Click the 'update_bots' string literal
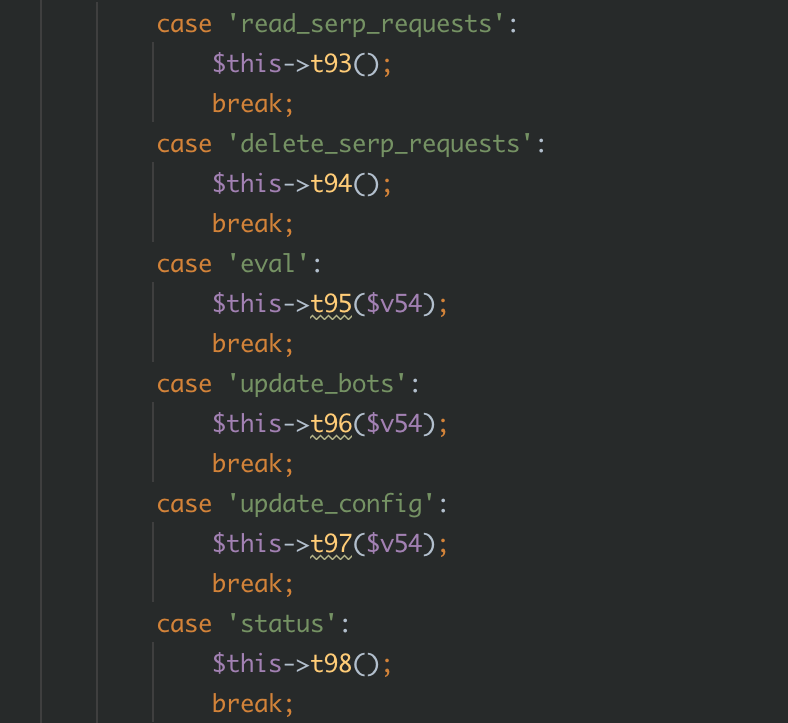788x723 pixels. pos(324,384)
